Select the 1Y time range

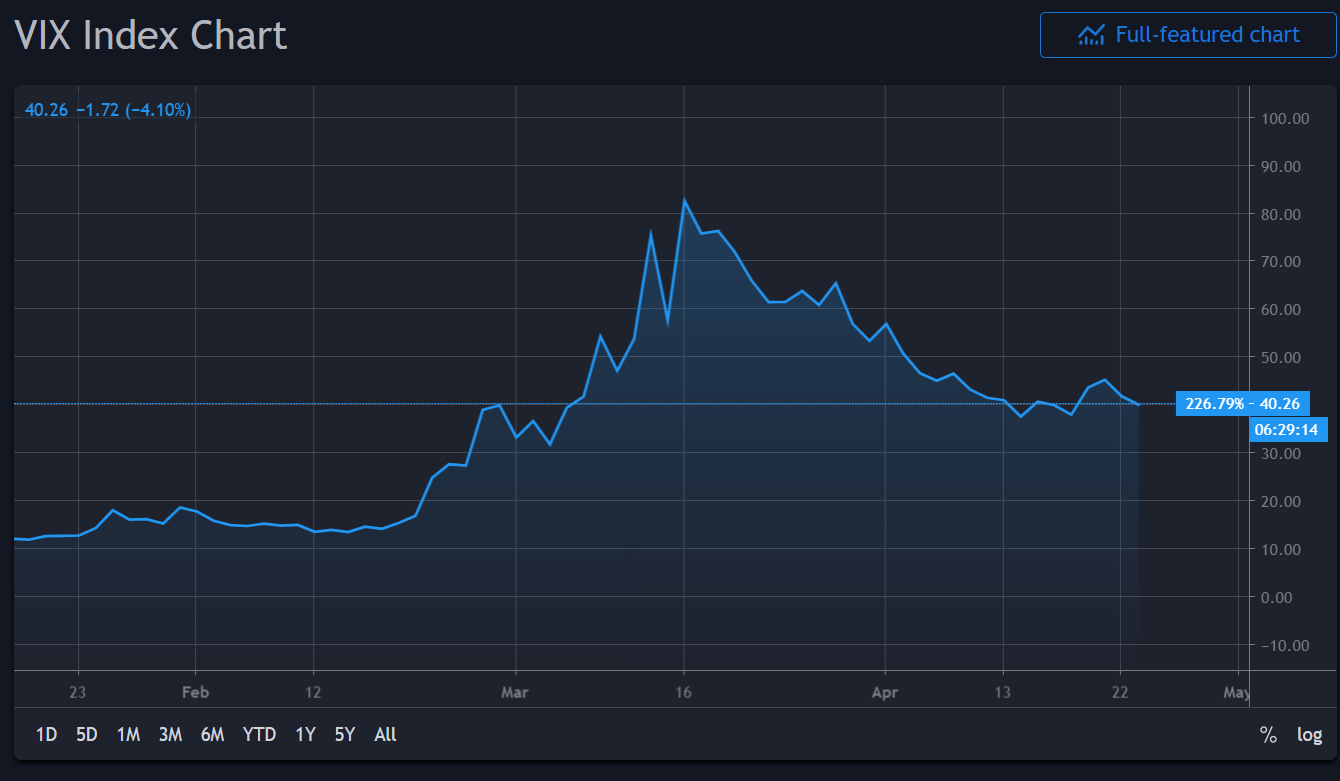point(305,734)
